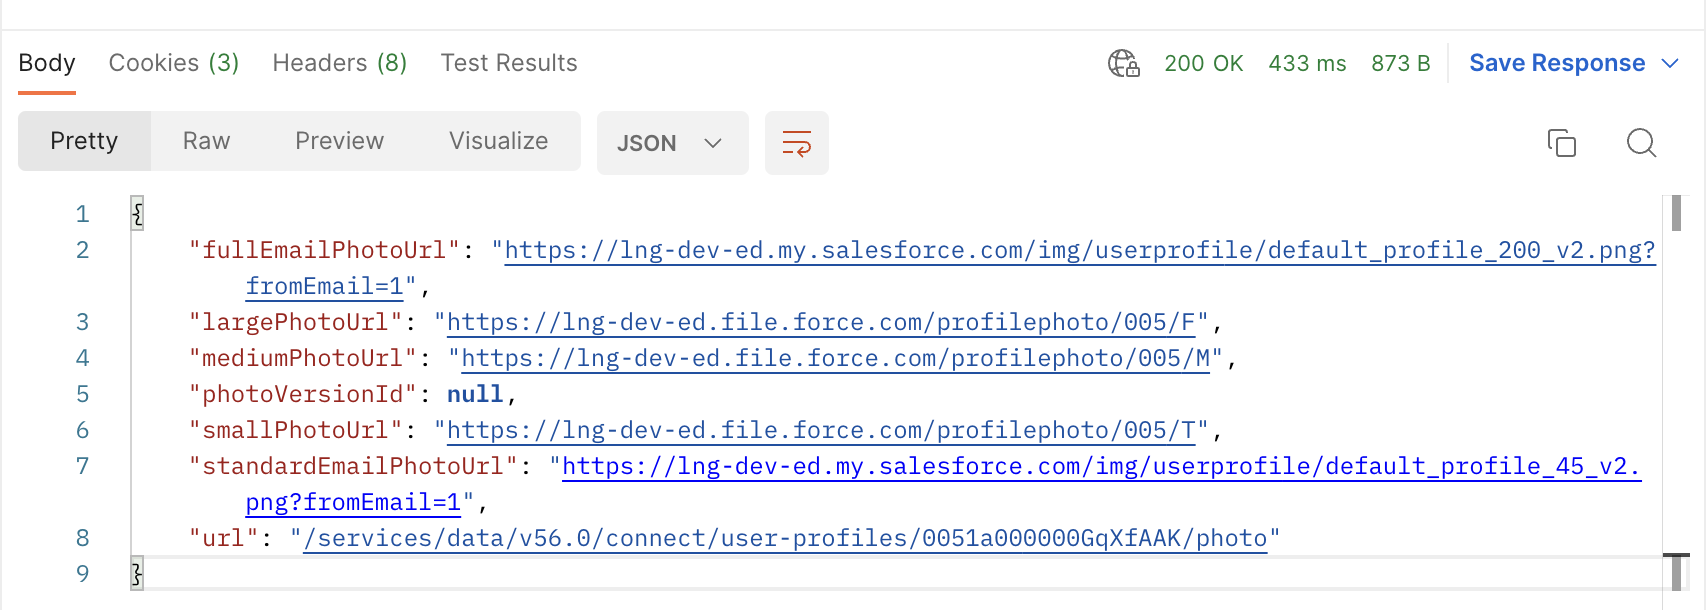Toggle the word wrap icon
Viewport: 1706px width, 610px height.
[x=796, y=143]
